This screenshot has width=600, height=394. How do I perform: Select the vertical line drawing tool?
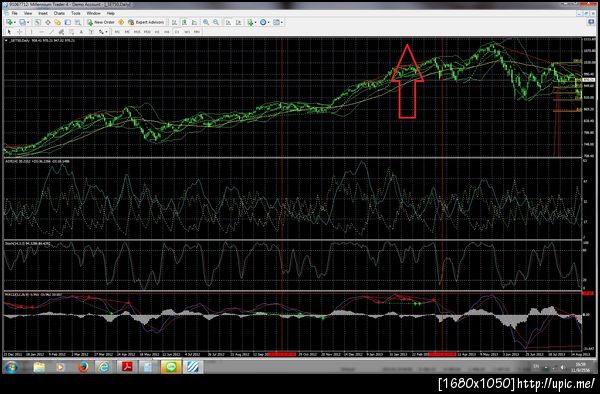[x=31, y=32]
